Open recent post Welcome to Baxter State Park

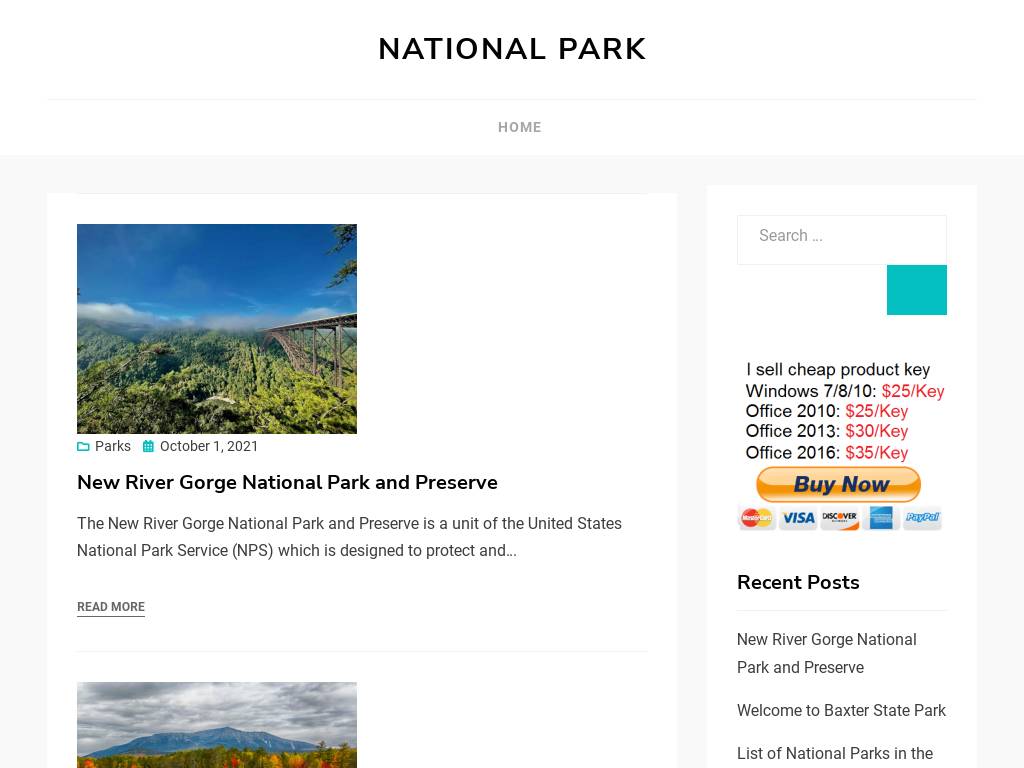tap(841, 710)
